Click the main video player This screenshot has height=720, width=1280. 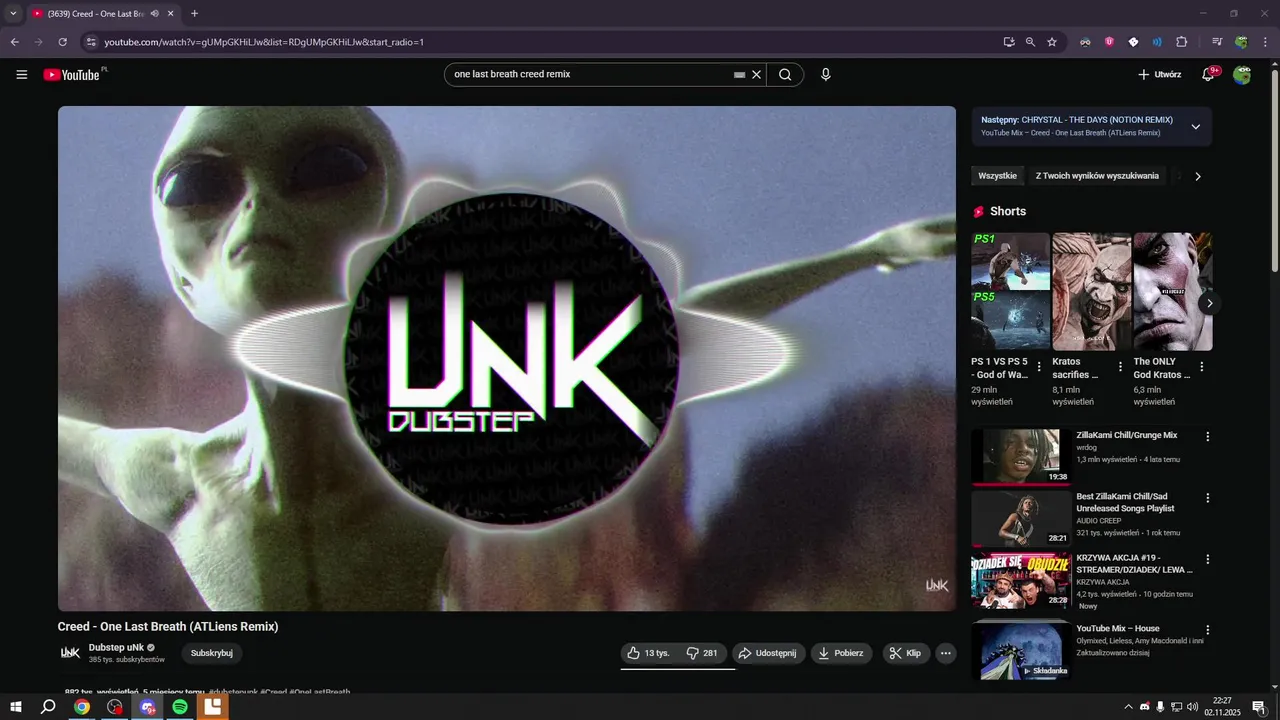(507, 358)
